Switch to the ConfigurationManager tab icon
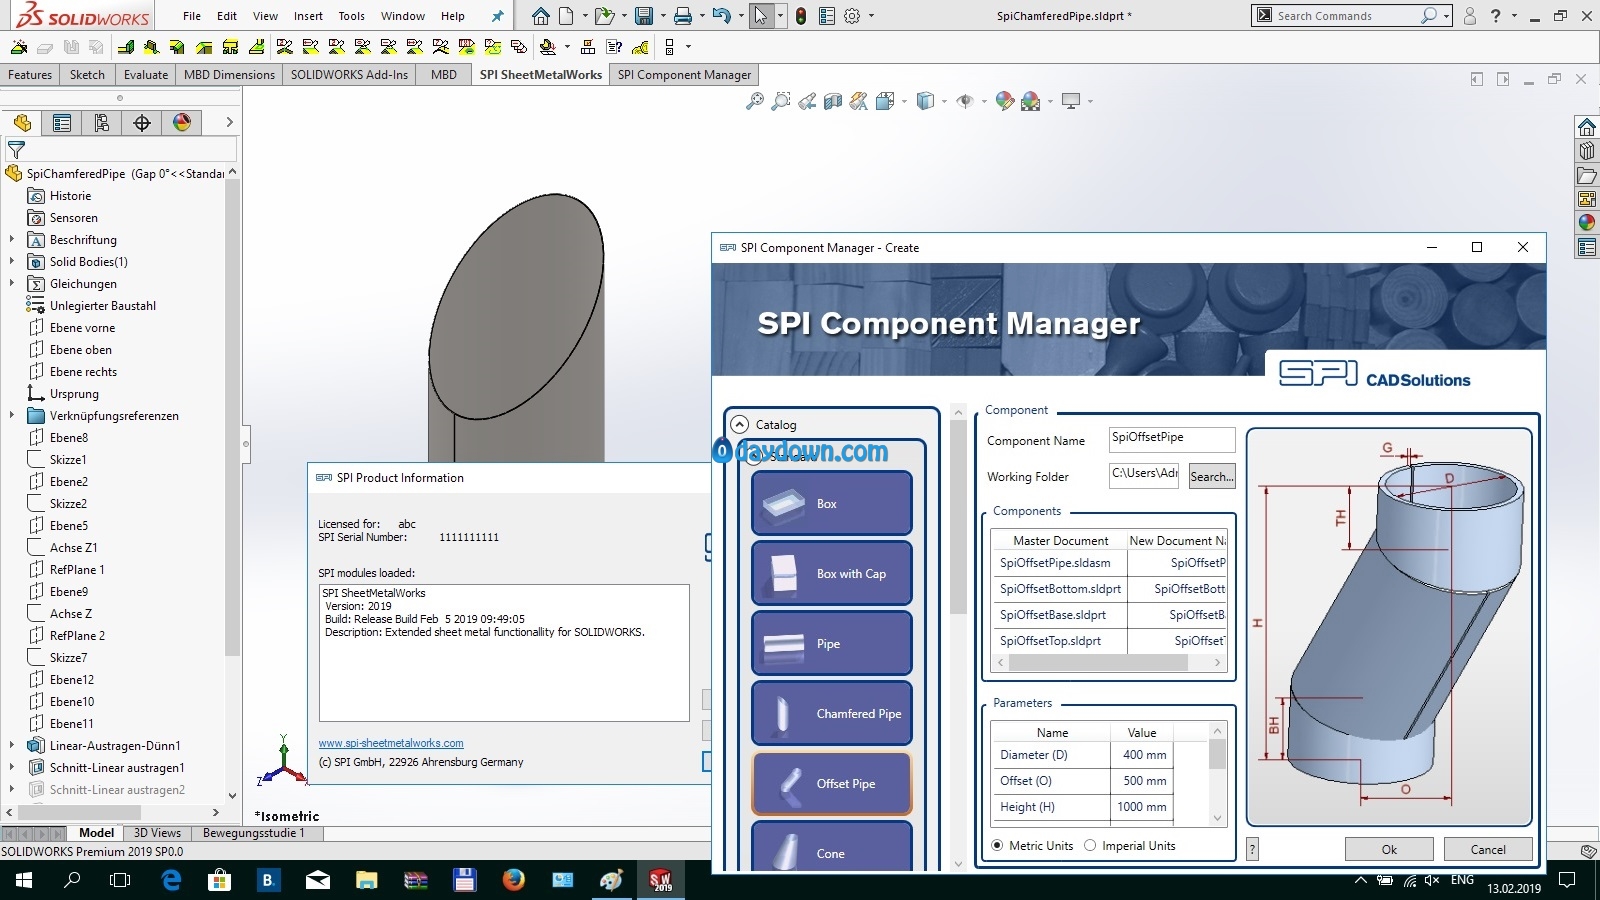This screenshot has width=1600, height=900. point(102,123)
